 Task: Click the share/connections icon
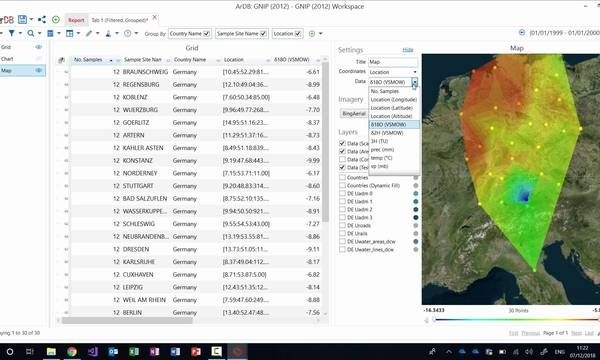[42, 20]
